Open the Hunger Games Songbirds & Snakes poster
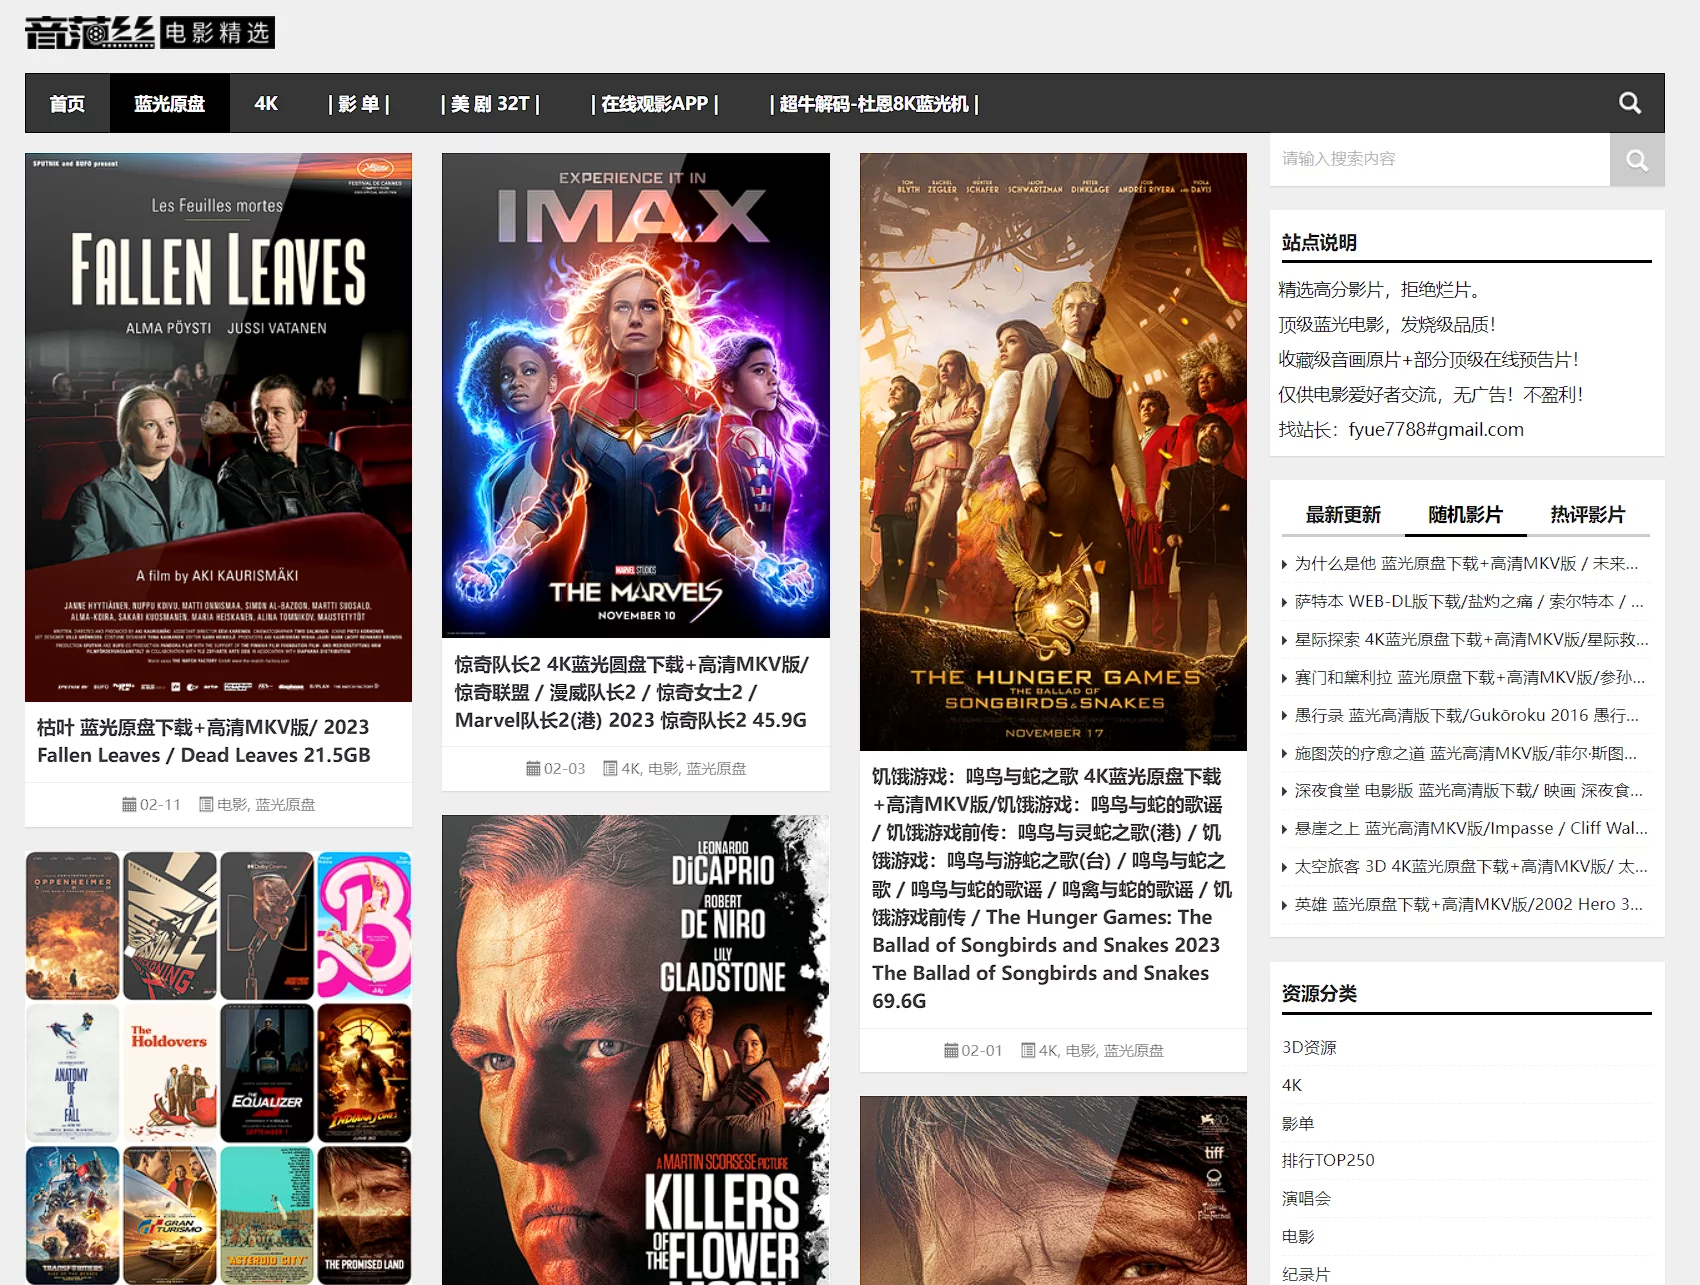The height and width of the screenshot is (1285, 1700). coord(1053,451)
